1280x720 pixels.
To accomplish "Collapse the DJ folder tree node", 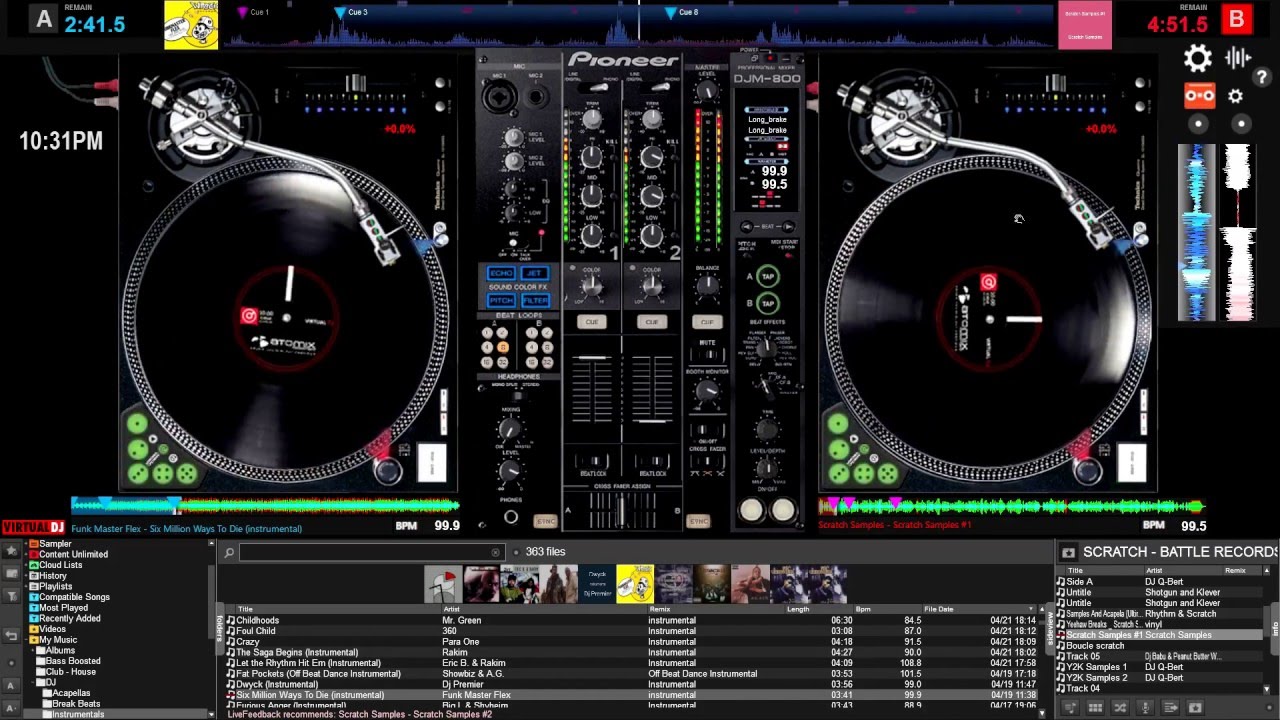I will [33, 682].
